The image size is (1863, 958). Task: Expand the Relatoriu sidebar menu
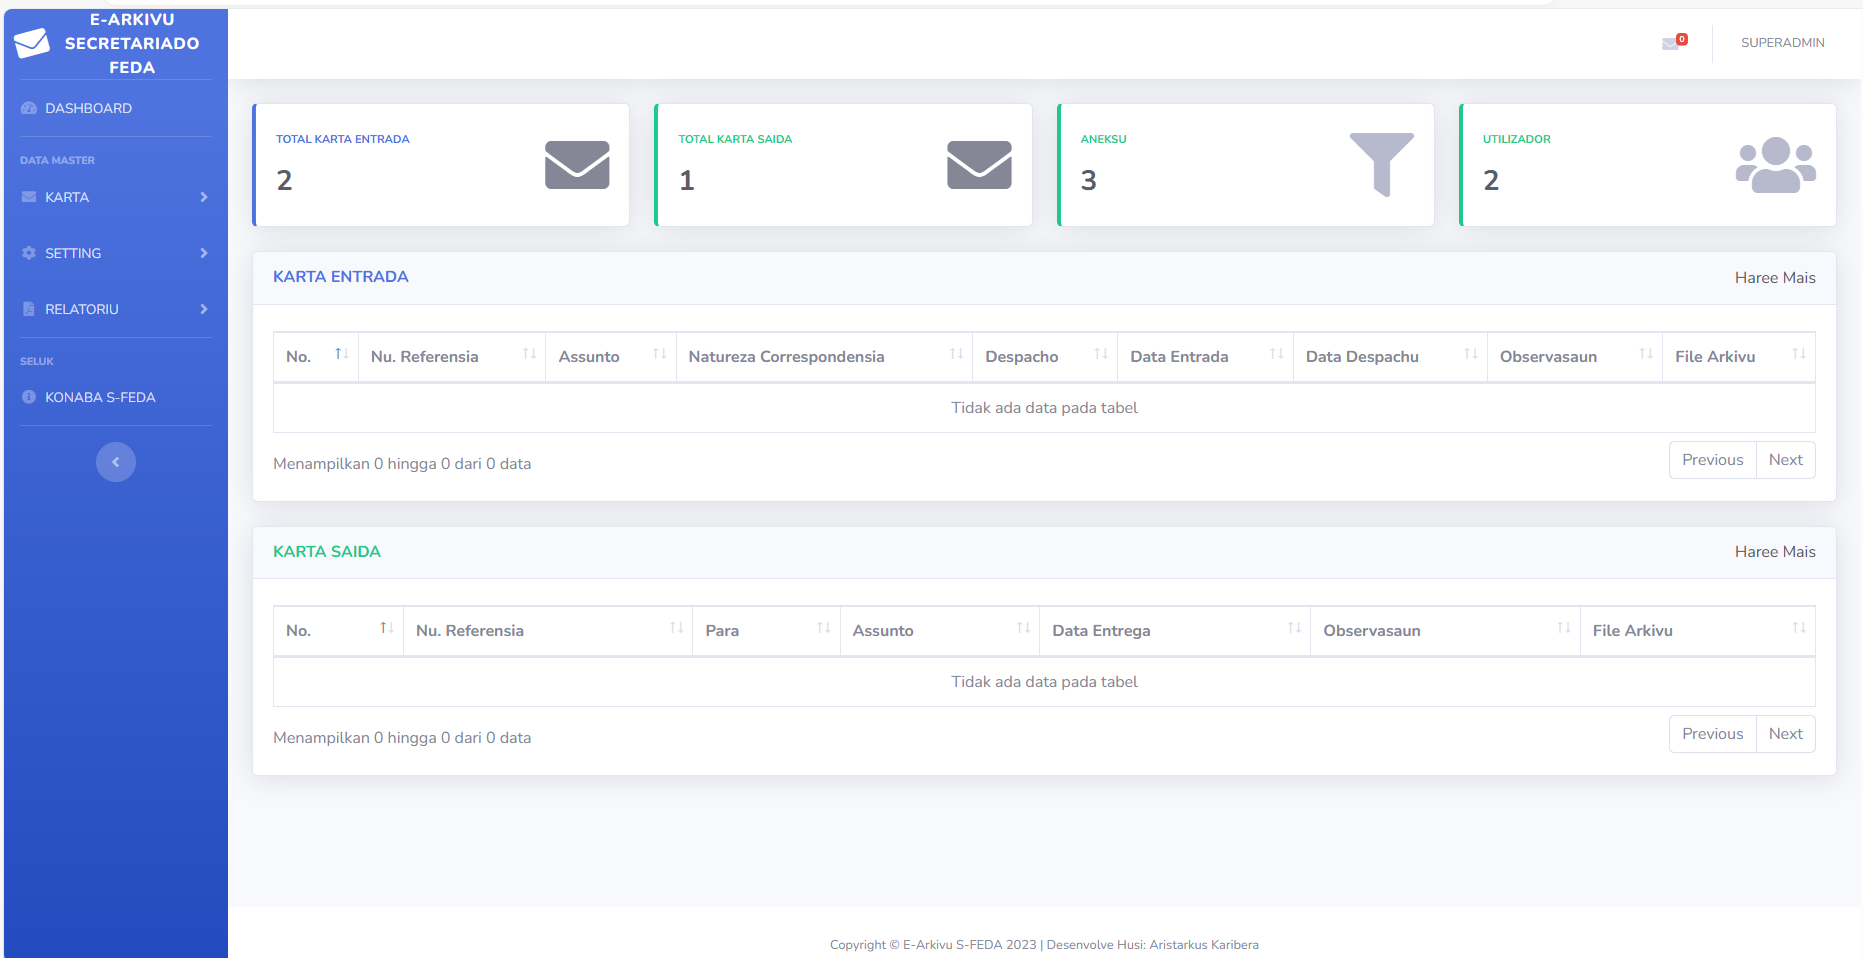click(115, 309)
